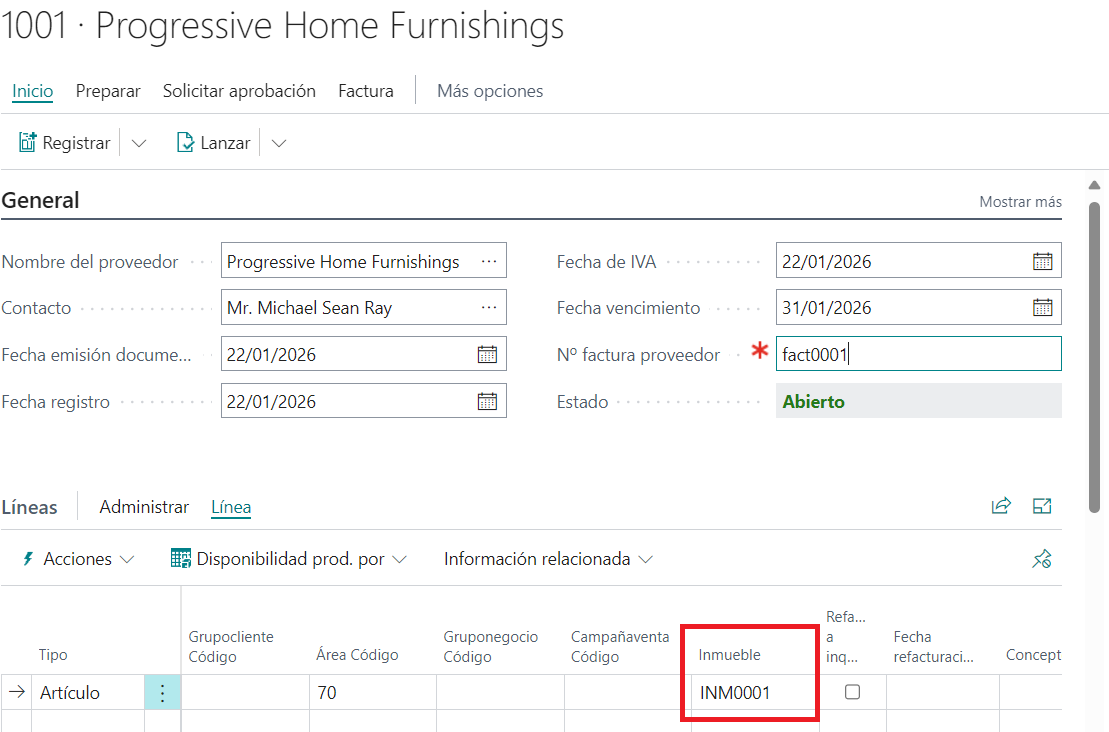This screenshot has width=1109, height=732.
Task: Open lookup ellipsis for Nombre del proveedor
Action: coord(489,262)
